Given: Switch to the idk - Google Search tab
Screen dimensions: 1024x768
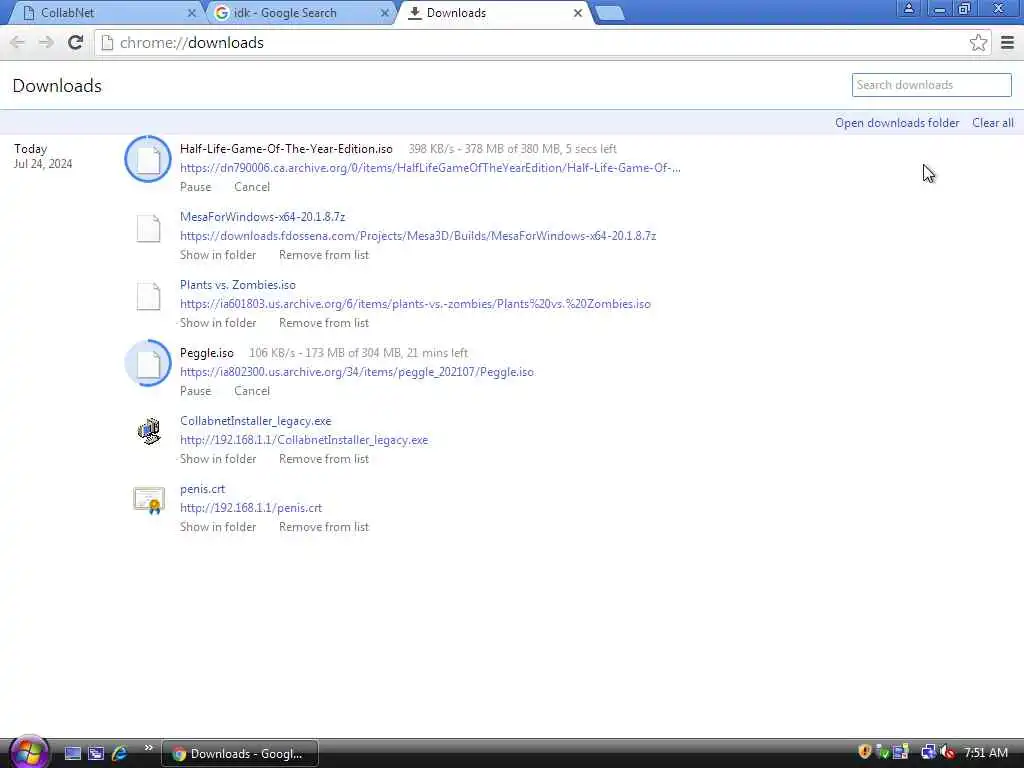Looking at the screenshot, I should [300, 13].
